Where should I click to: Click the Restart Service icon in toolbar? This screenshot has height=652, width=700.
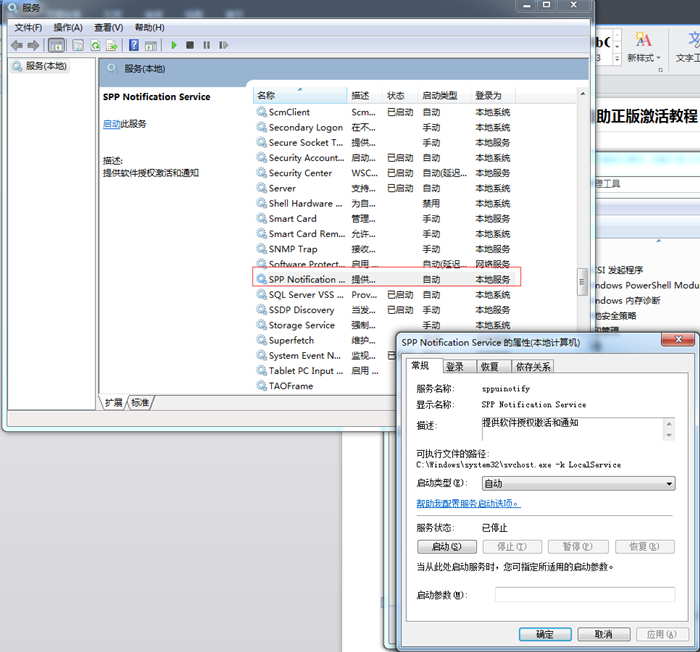(222, 45)
